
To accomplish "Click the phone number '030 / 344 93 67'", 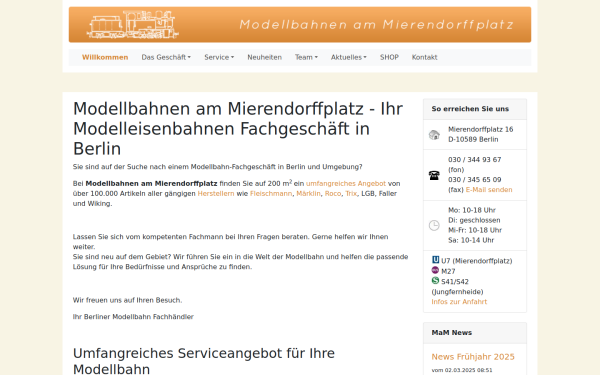I will point(474,160).
